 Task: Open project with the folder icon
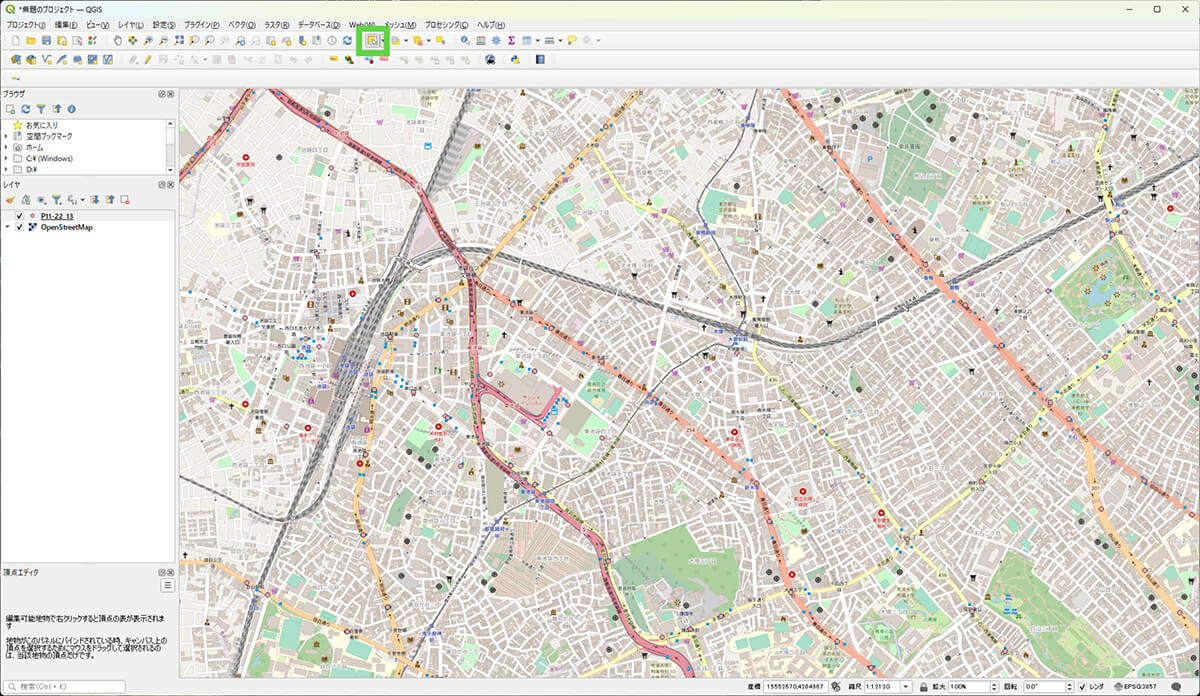point(31,40)
